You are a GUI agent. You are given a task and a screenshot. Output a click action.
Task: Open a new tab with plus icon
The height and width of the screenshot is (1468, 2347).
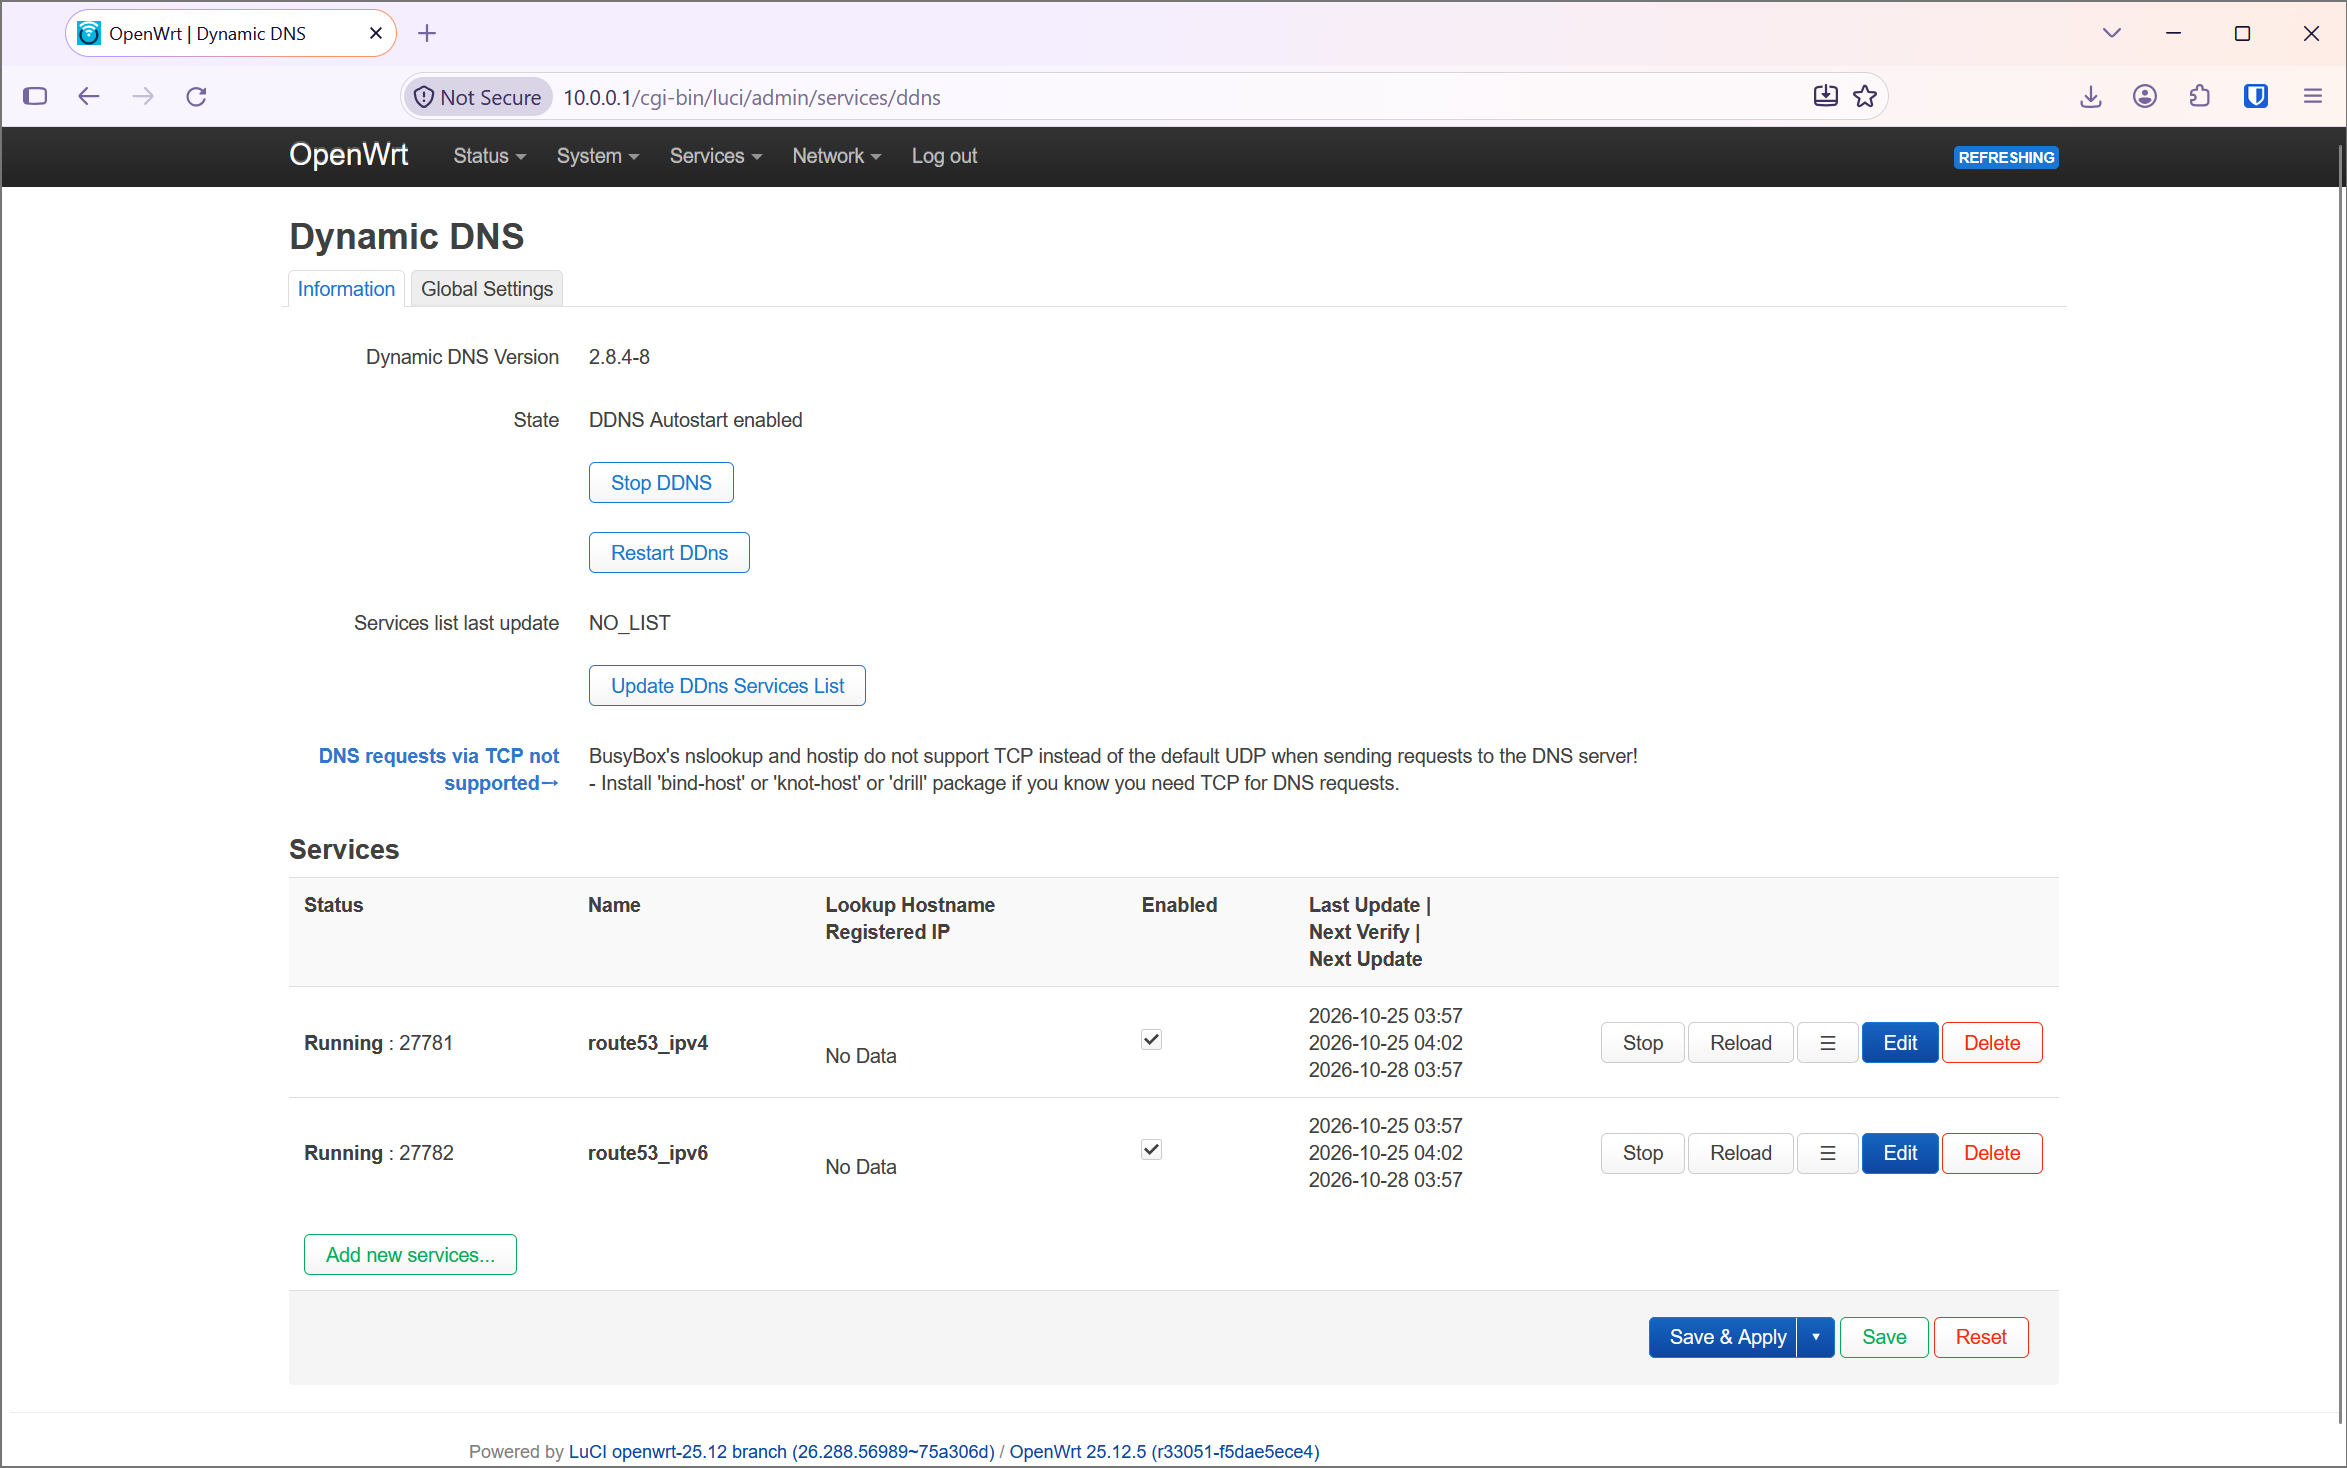pos(427,33)
